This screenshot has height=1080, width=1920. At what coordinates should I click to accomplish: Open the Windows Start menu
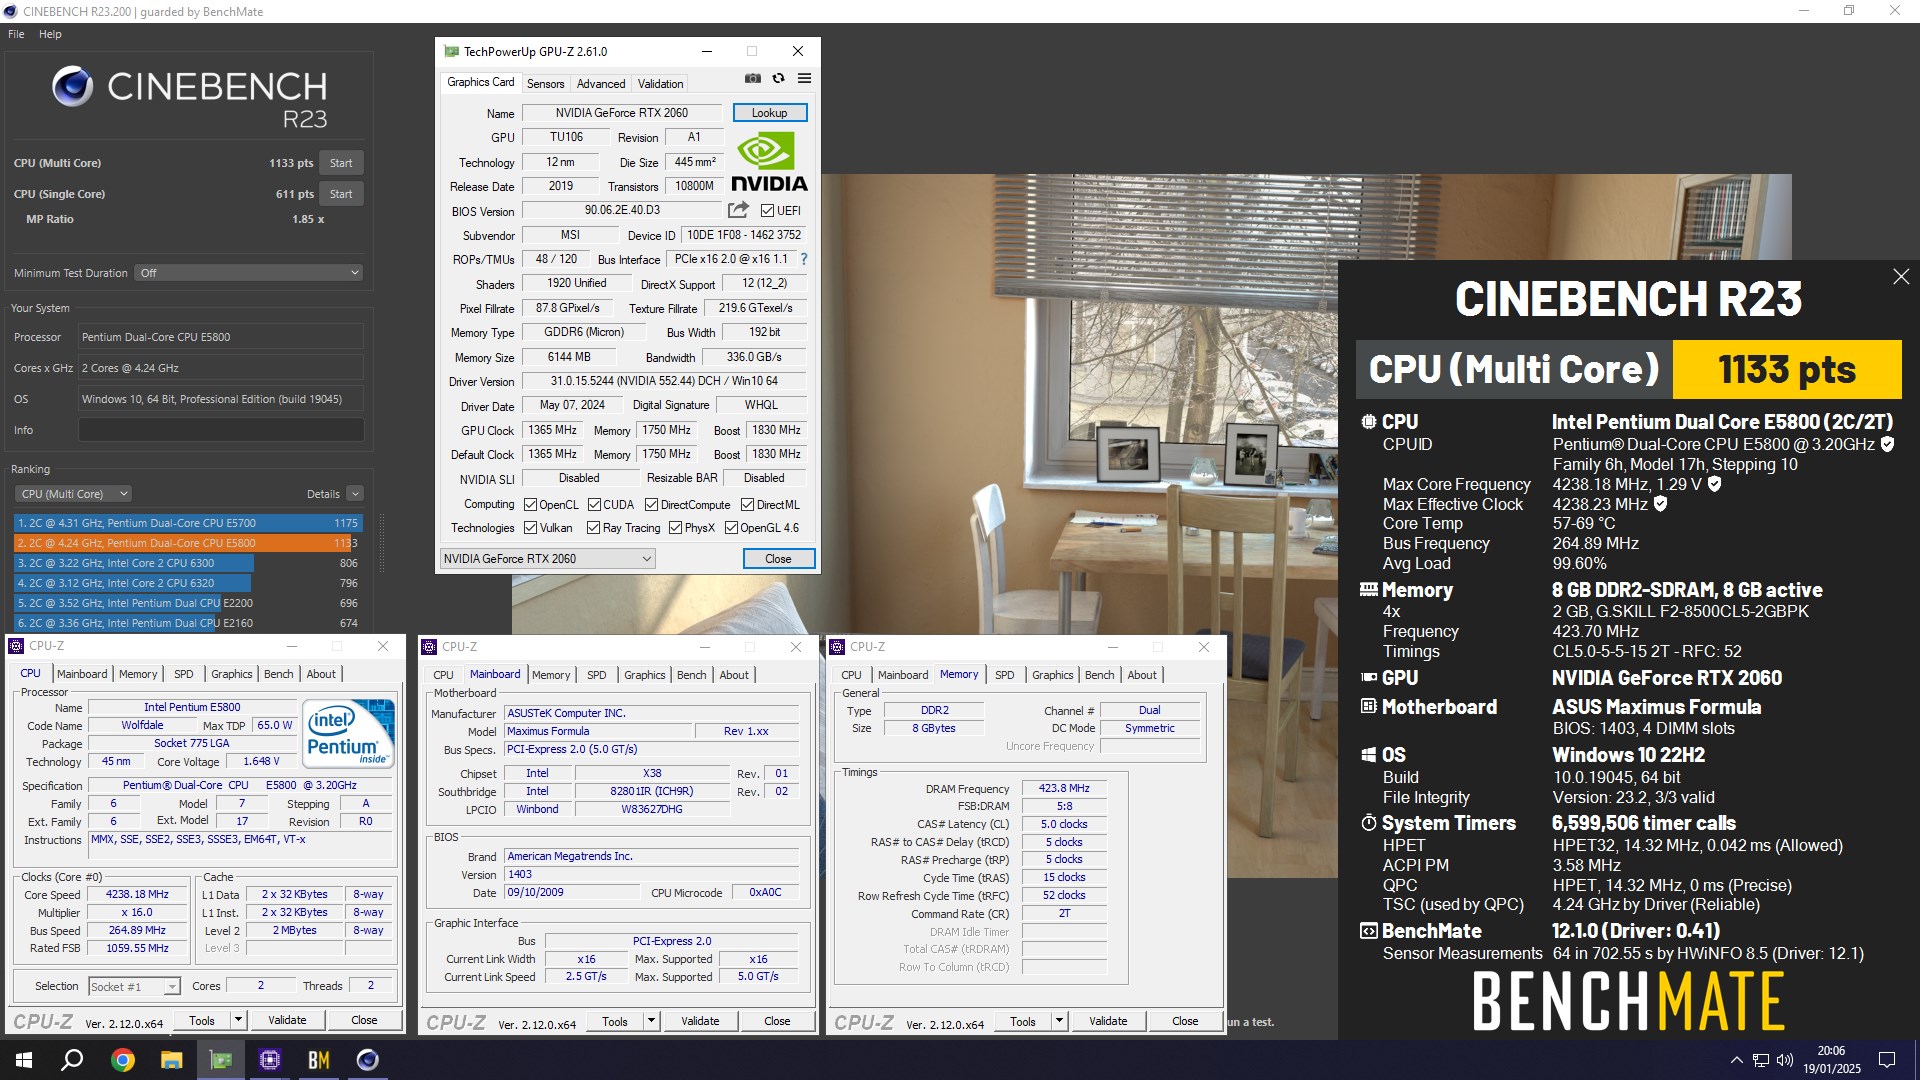(24, 1060)
